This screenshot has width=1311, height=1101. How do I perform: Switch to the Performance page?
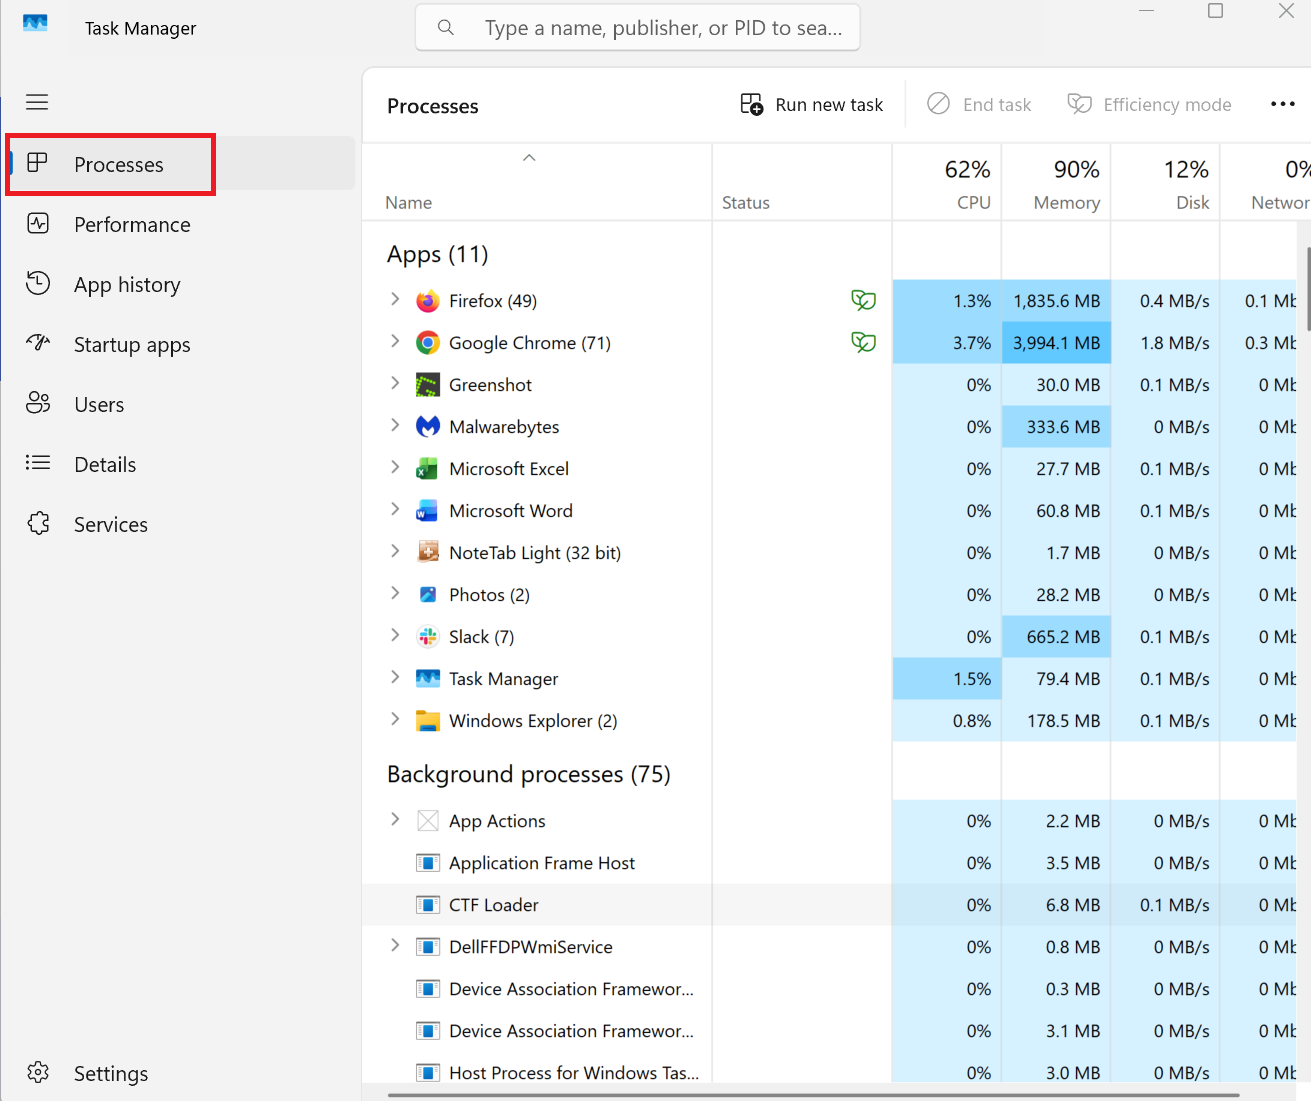point(181,225)
